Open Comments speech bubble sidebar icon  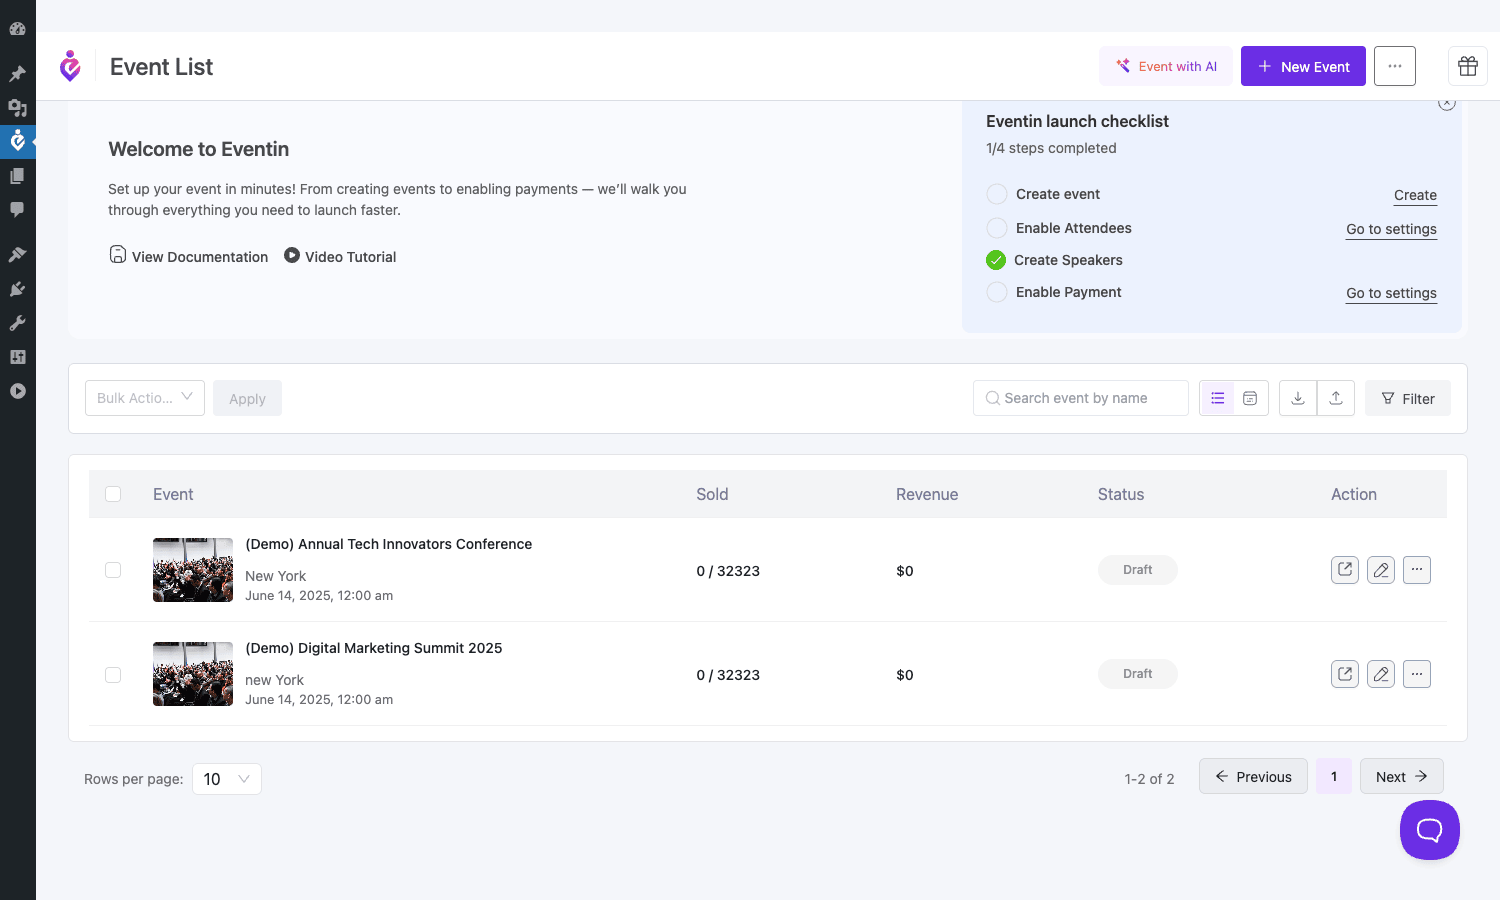pyautogui.click(x=17, y=209)
